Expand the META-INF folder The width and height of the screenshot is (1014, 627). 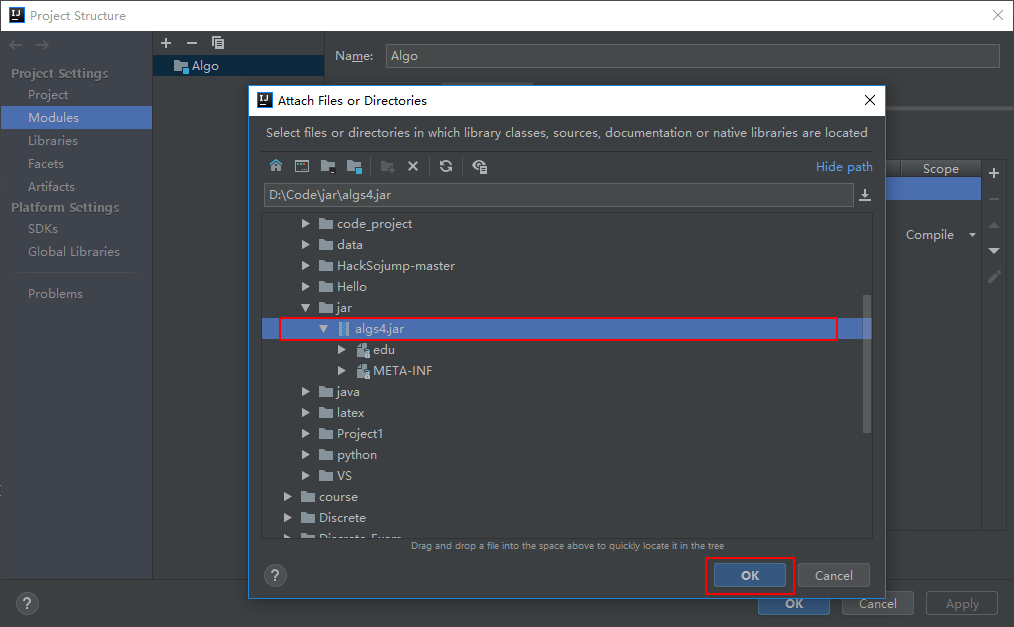tap(342, 371)
